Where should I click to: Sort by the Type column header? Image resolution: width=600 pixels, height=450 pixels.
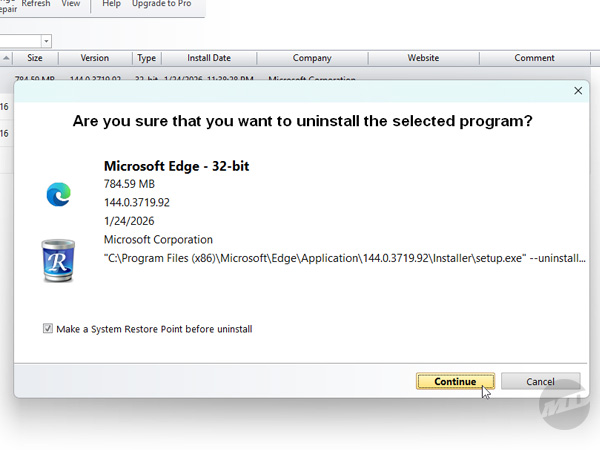(x=147, y=58)
